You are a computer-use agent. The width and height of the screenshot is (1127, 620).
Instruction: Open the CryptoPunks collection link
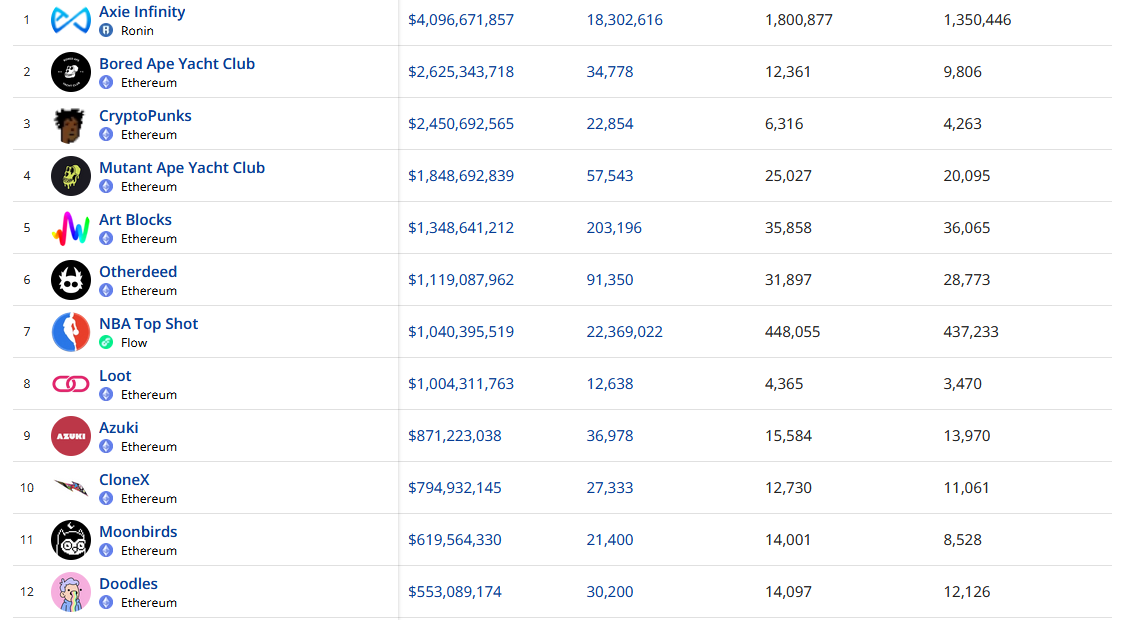tap(145, 116)
